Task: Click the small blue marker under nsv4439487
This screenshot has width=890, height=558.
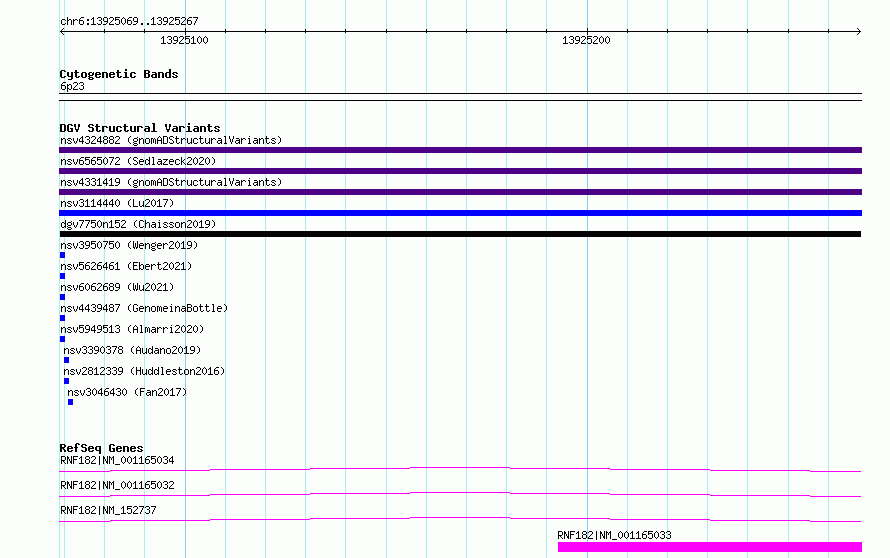Action: tap(62, 318)
